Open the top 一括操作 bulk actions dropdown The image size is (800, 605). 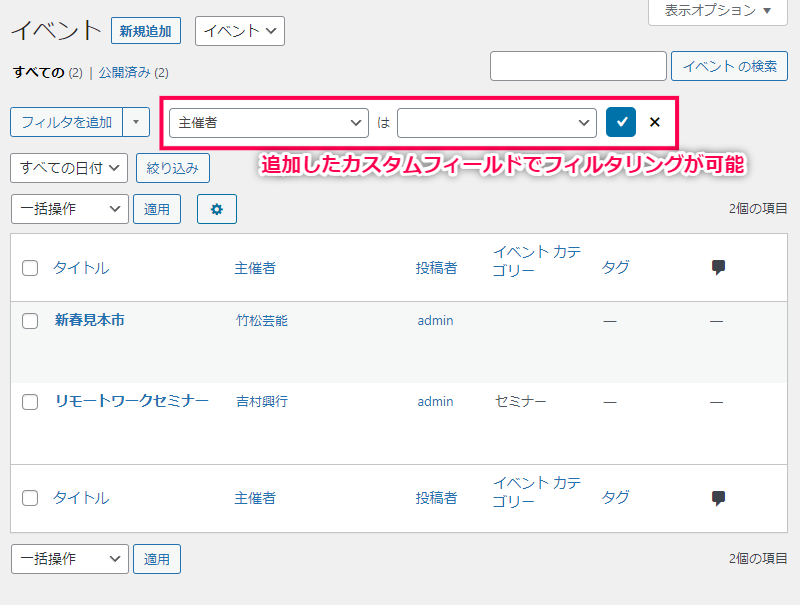pyautogui.click(x=70, y=209)
